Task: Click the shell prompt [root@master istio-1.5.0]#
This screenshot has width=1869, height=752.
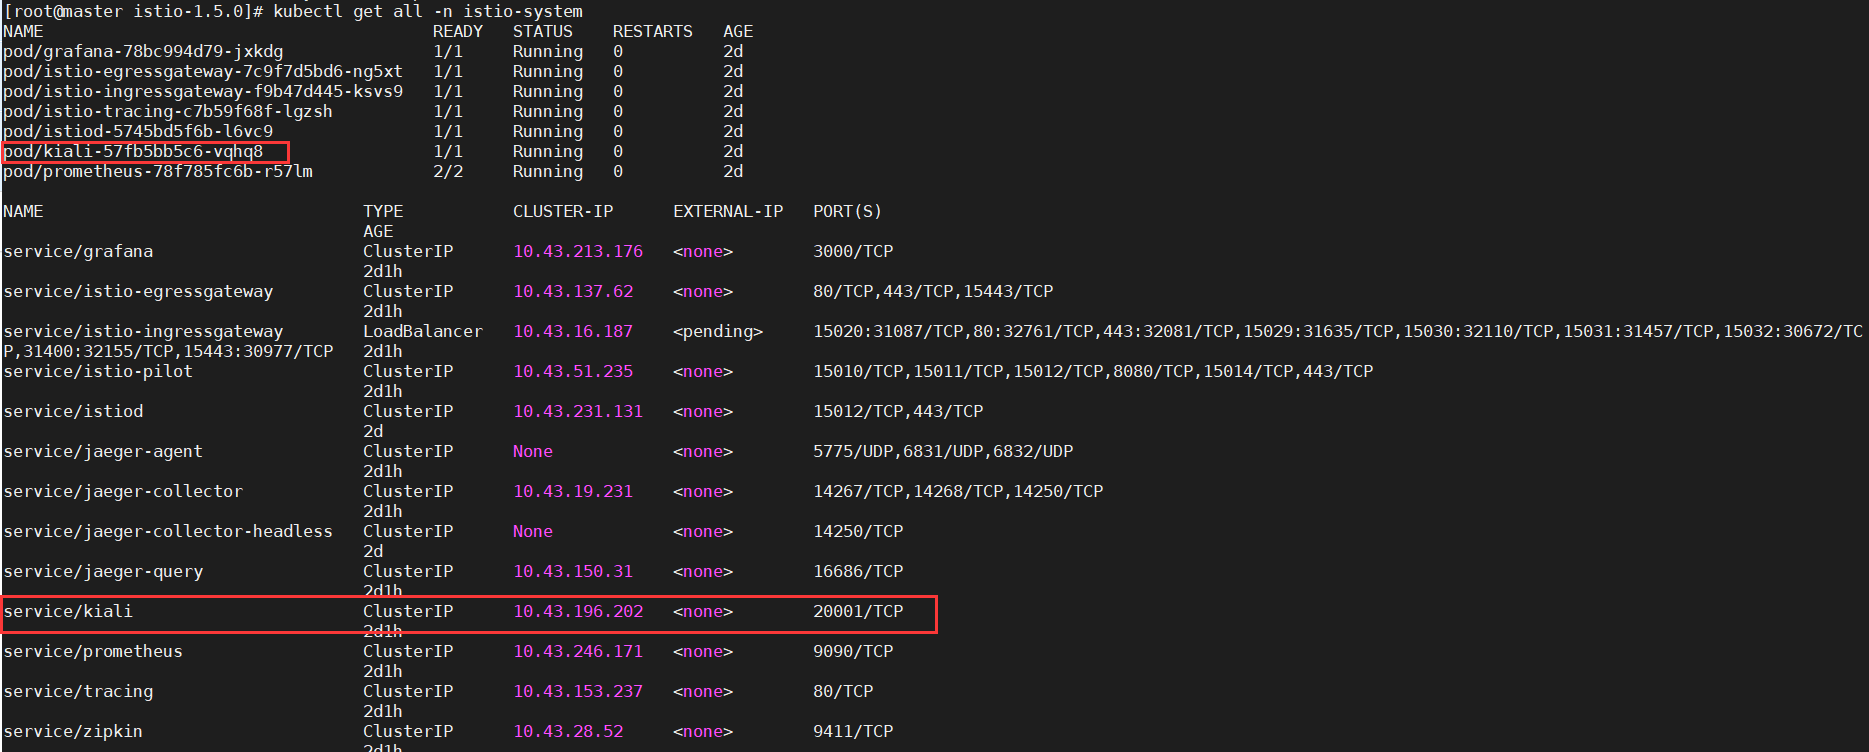Action: pos(133,12)
